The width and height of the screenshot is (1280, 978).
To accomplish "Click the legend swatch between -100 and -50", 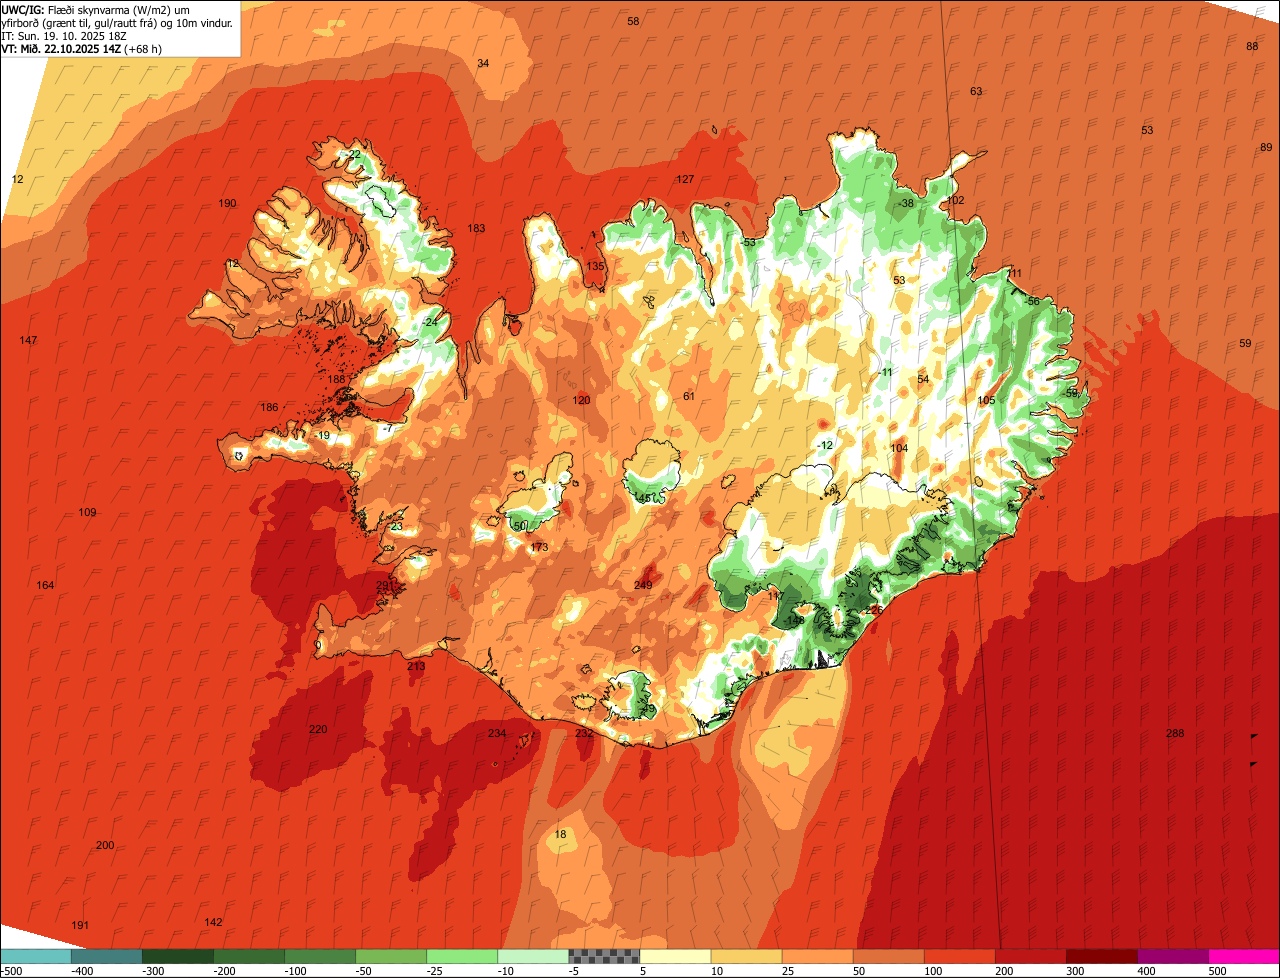I will click(x=320, y=956).
